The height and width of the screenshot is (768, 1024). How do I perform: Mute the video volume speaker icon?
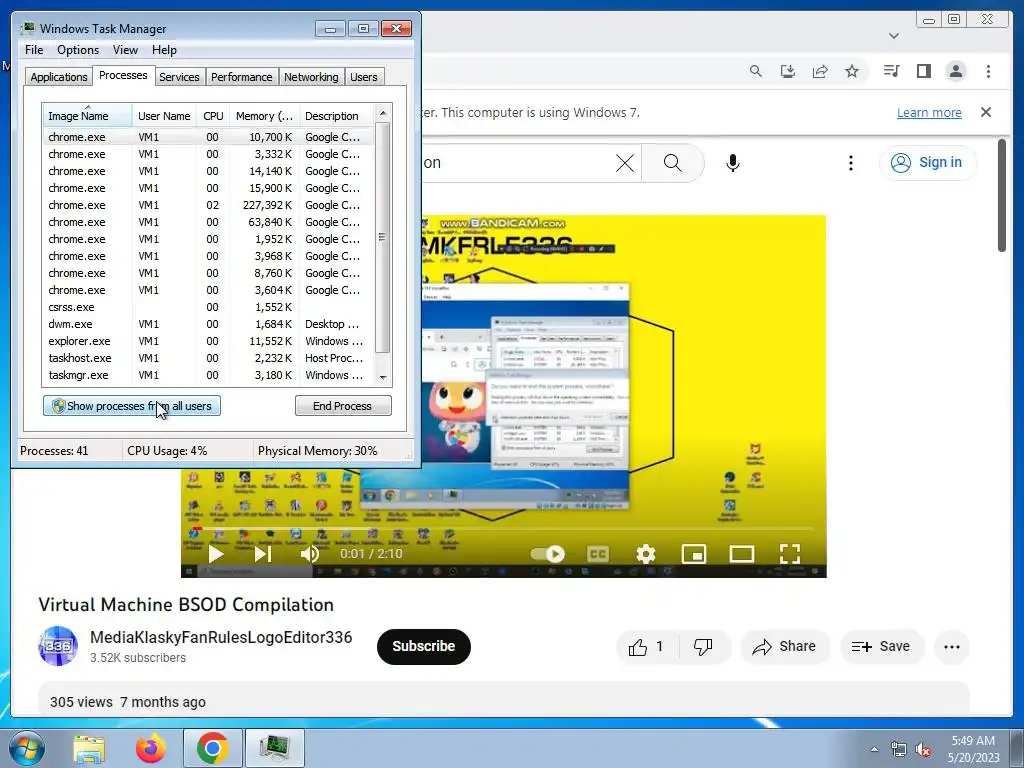click(x=310, y=554)
